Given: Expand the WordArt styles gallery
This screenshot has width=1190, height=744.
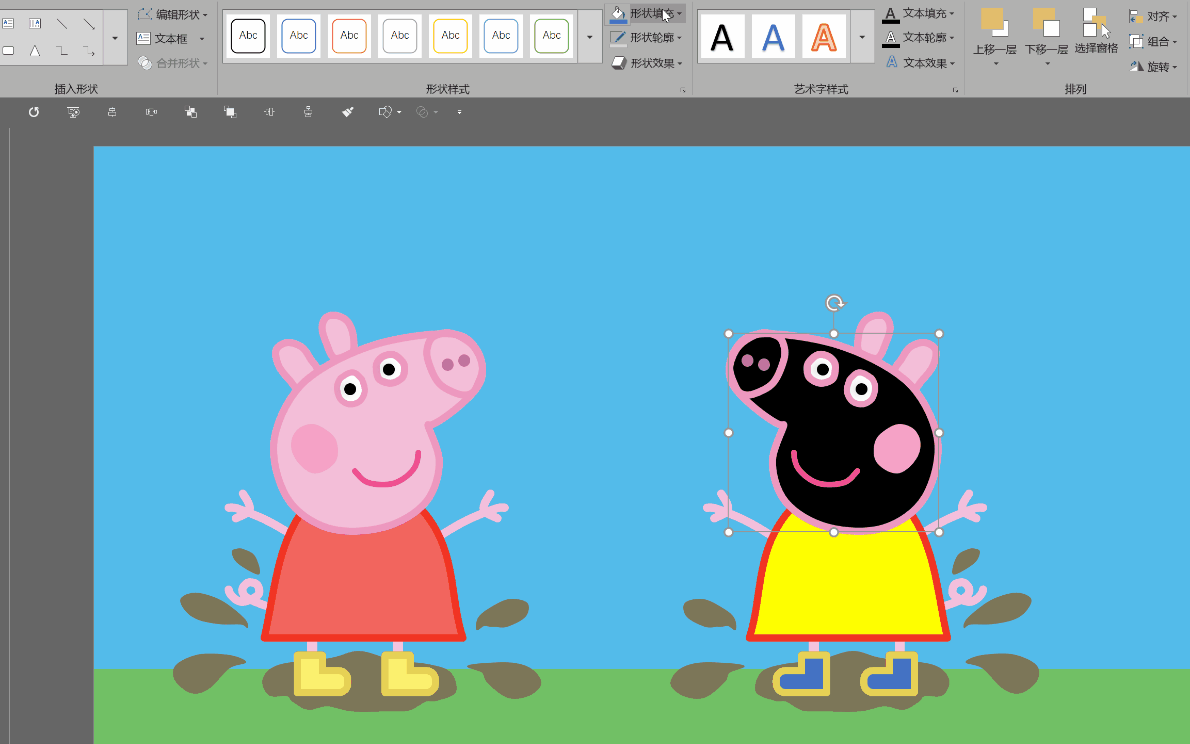Looking at the screenshot, I should point(862,37).
